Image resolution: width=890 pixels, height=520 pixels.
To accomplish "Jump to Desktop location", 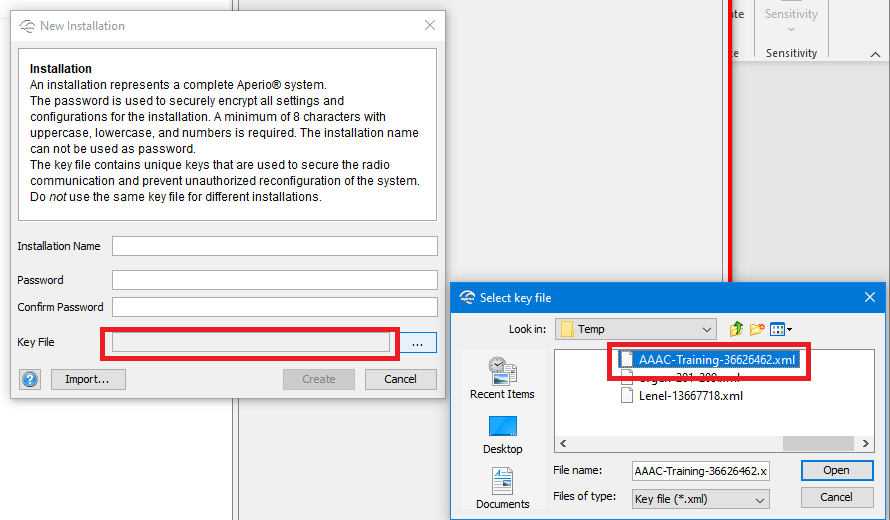I will click(x=502, y=434).
